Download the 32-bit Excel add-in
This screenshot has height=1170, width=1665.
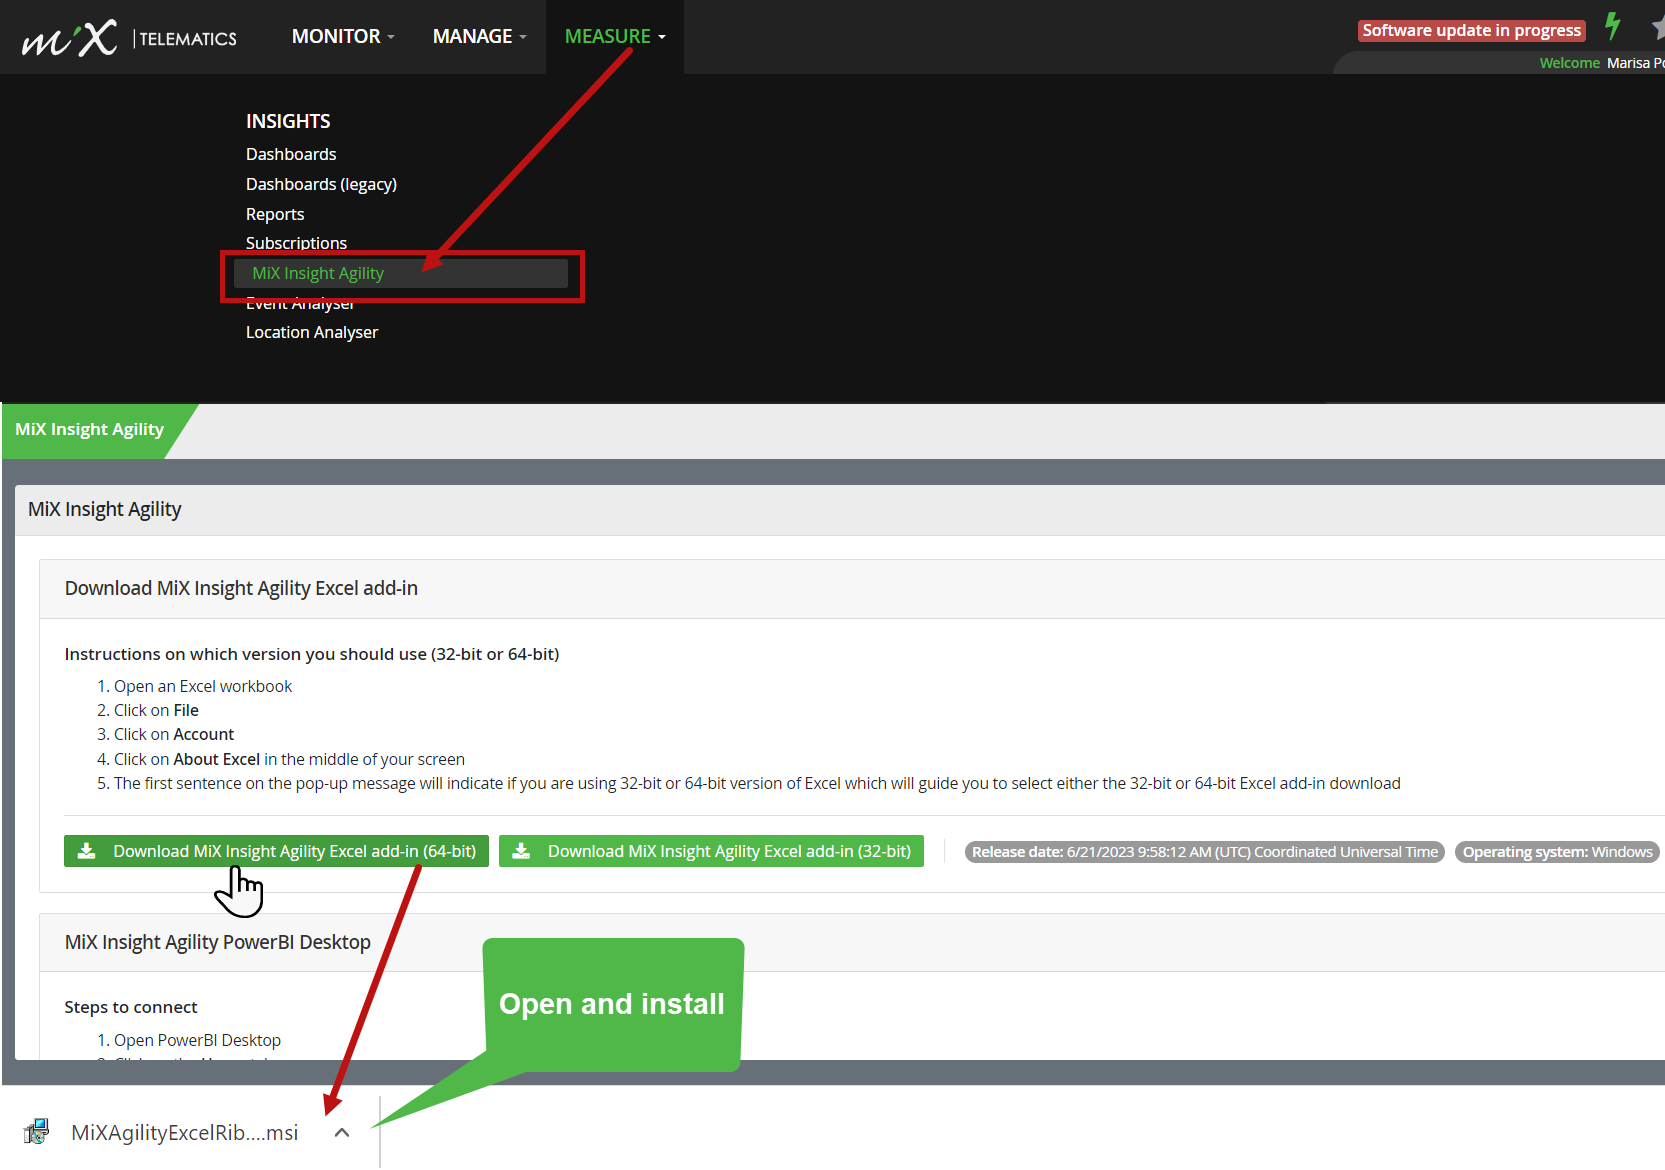711,851
